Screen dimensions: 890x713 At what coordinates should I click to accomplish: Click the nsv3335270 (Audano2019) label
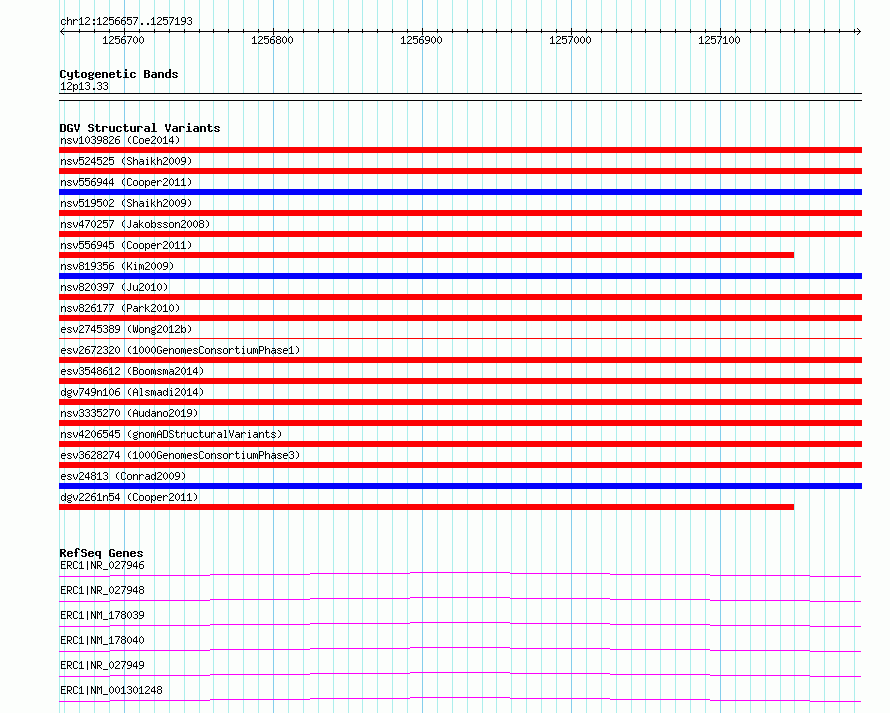(x=129, y=413)
